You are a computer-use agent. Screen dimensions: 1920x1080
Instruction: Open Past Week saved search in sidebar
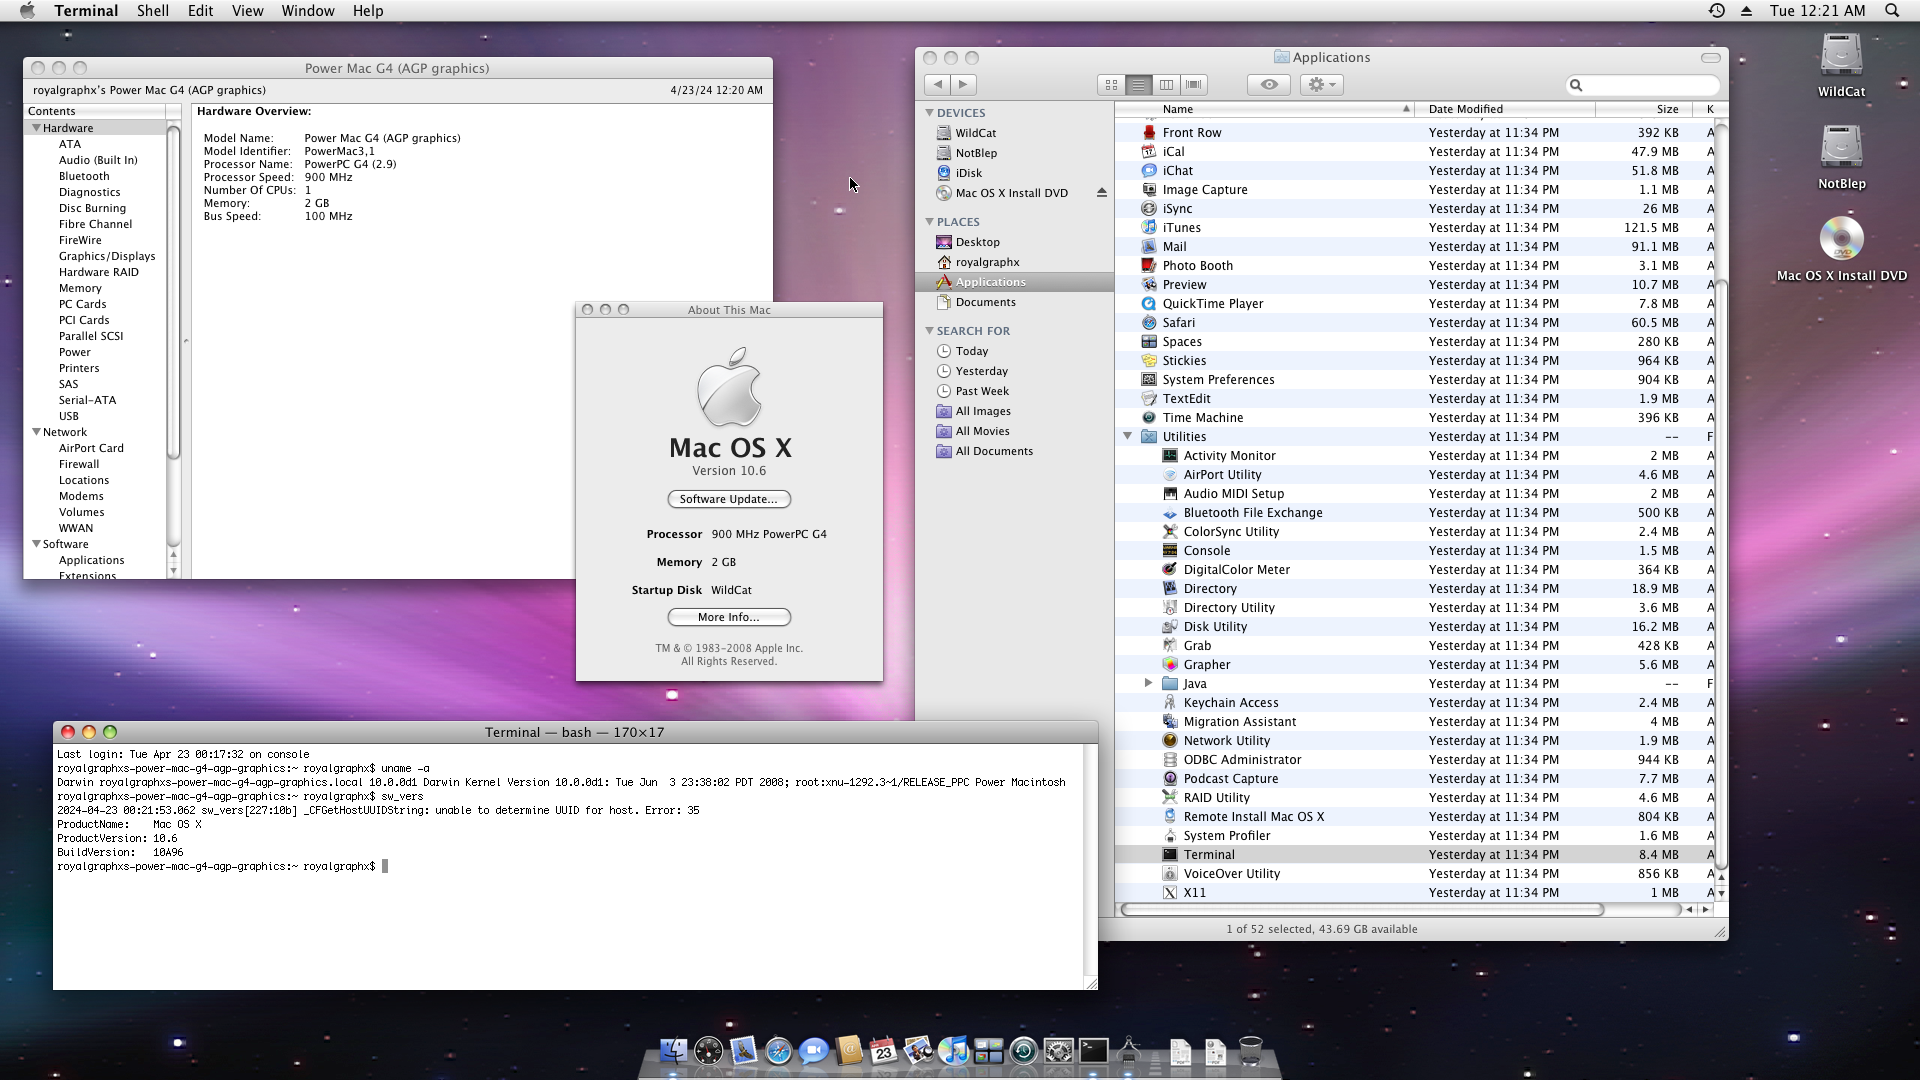(1014, 391)
